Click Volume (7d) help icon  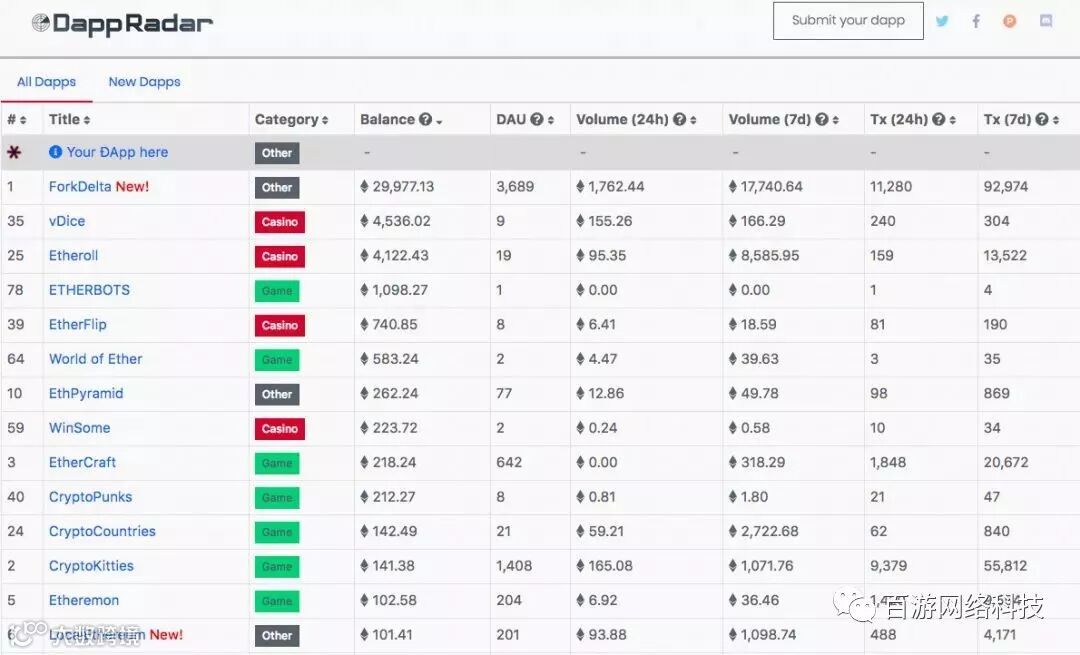pyautogui.click(x=822, y=119)
